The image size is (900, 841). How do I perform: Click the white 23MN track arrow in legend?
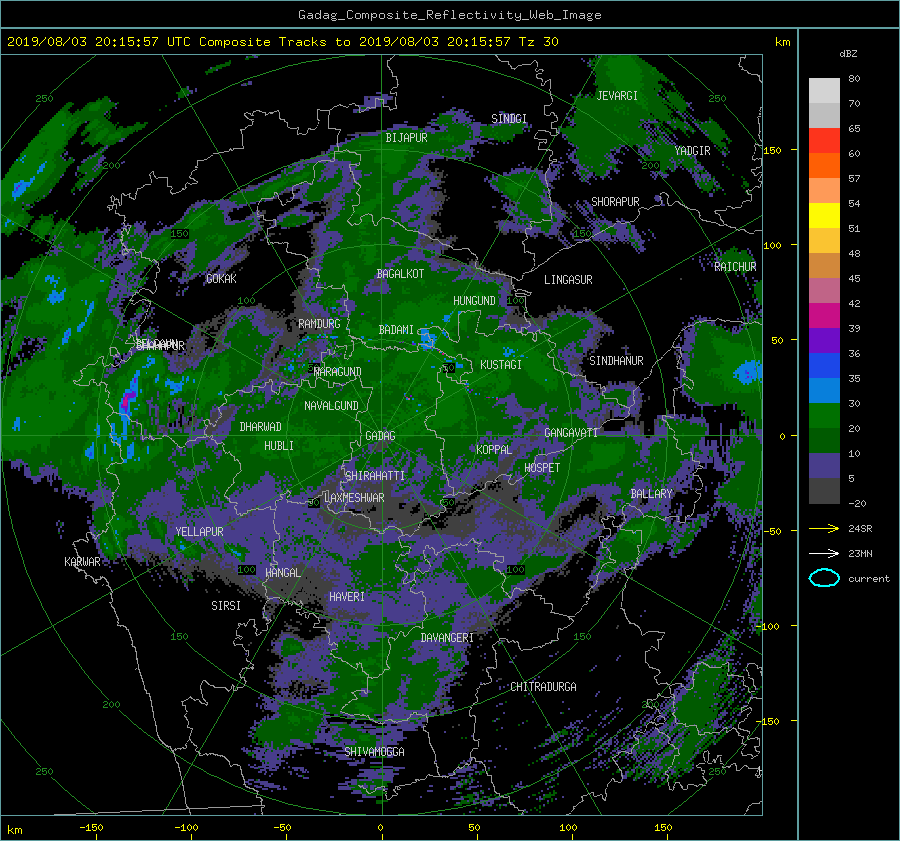(x=824, y=553)
